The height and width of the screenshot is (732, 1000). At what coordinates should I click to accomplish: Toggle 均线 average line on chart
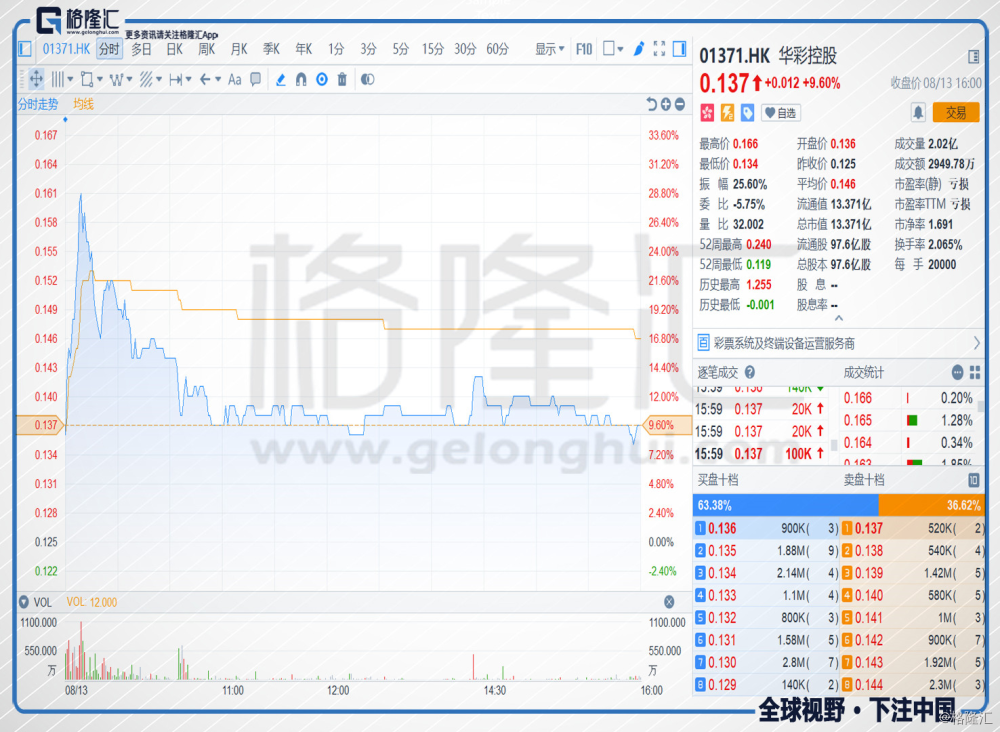coord(83,104)
